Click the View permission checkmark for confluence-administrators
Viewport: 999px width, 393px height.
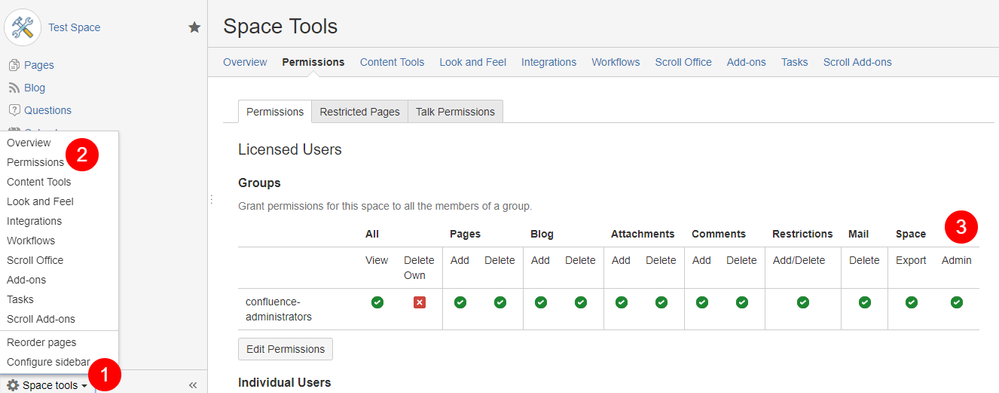377,303
